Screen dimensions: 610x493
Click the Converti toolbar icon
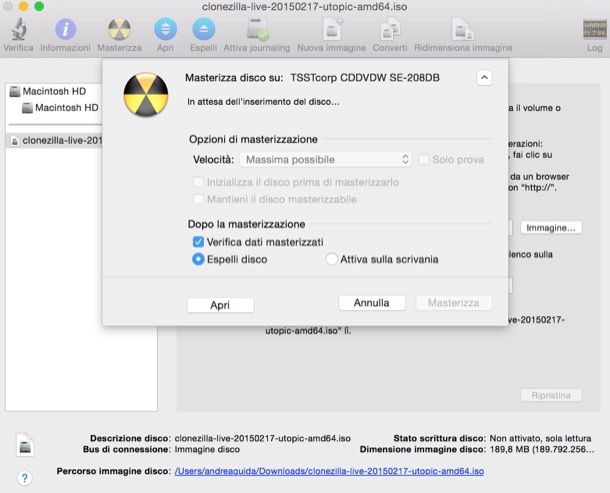coord(389,30)
